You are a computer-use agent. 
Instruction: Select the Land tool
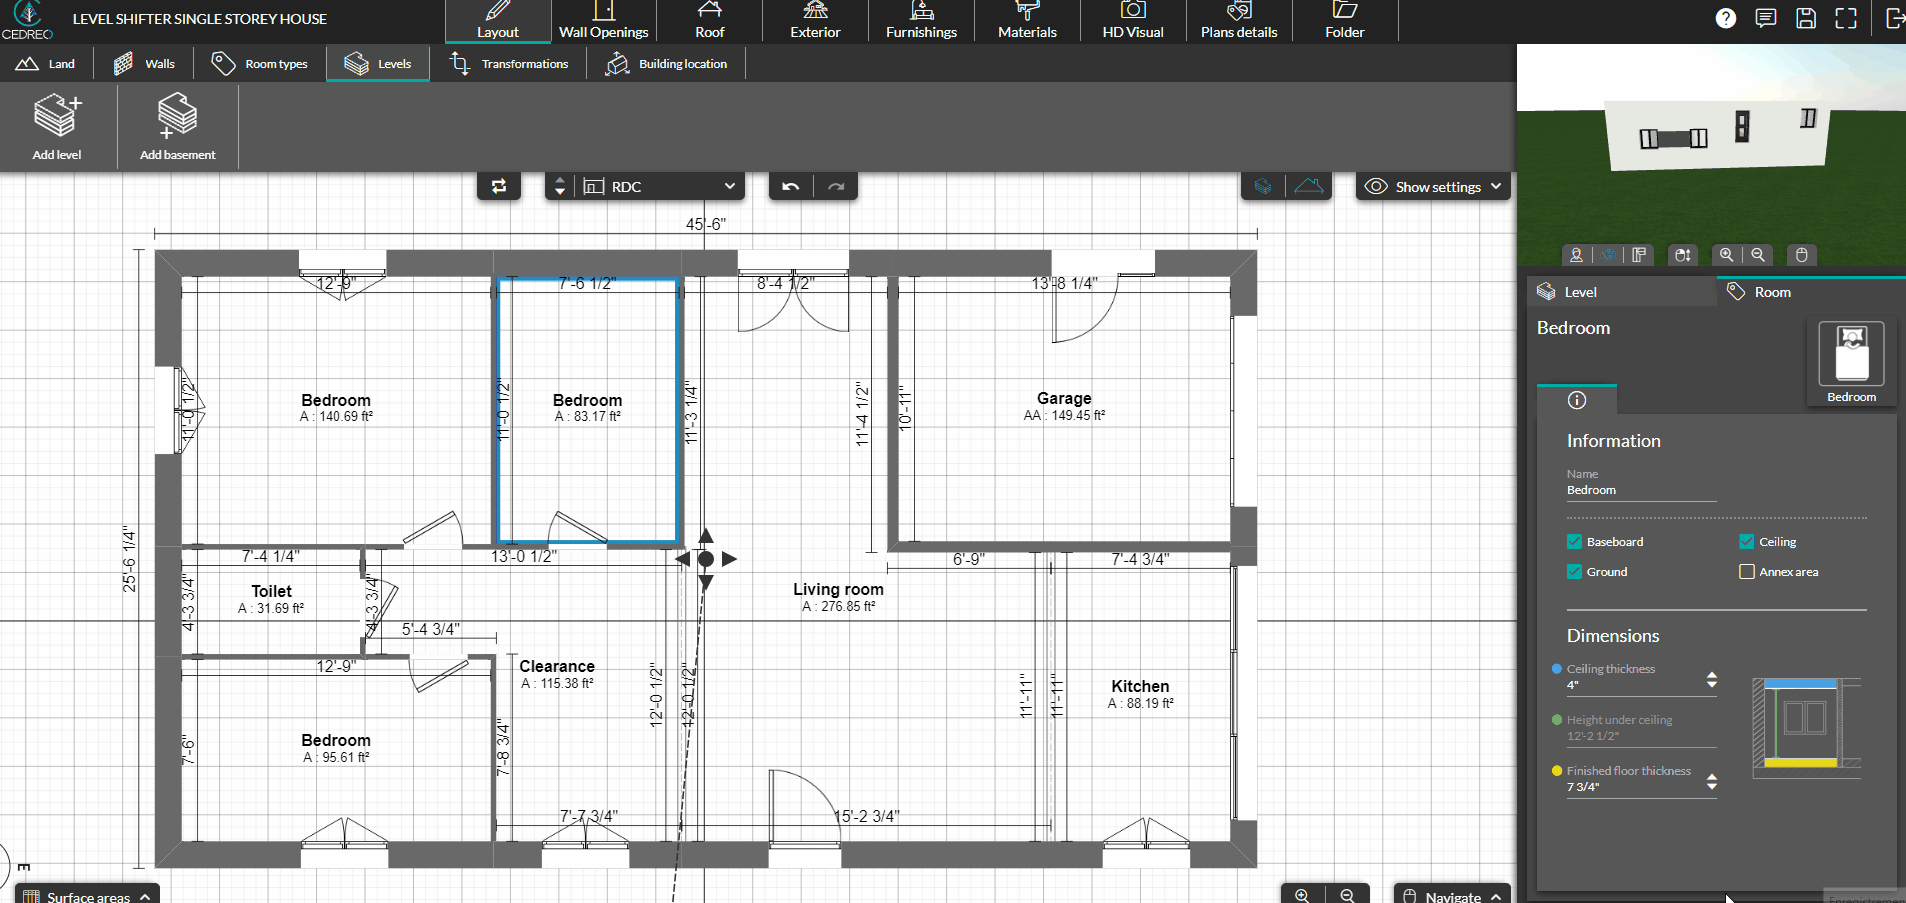click(x=46, y=63)
